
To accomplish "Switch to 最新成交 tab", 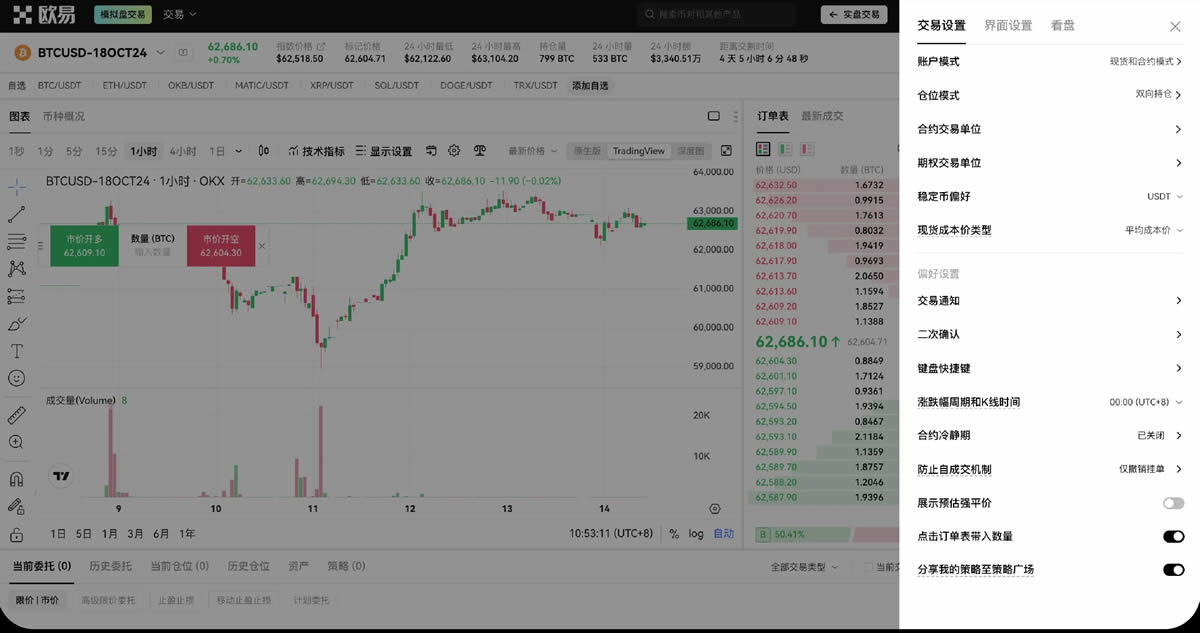I will tap(822, 116).
